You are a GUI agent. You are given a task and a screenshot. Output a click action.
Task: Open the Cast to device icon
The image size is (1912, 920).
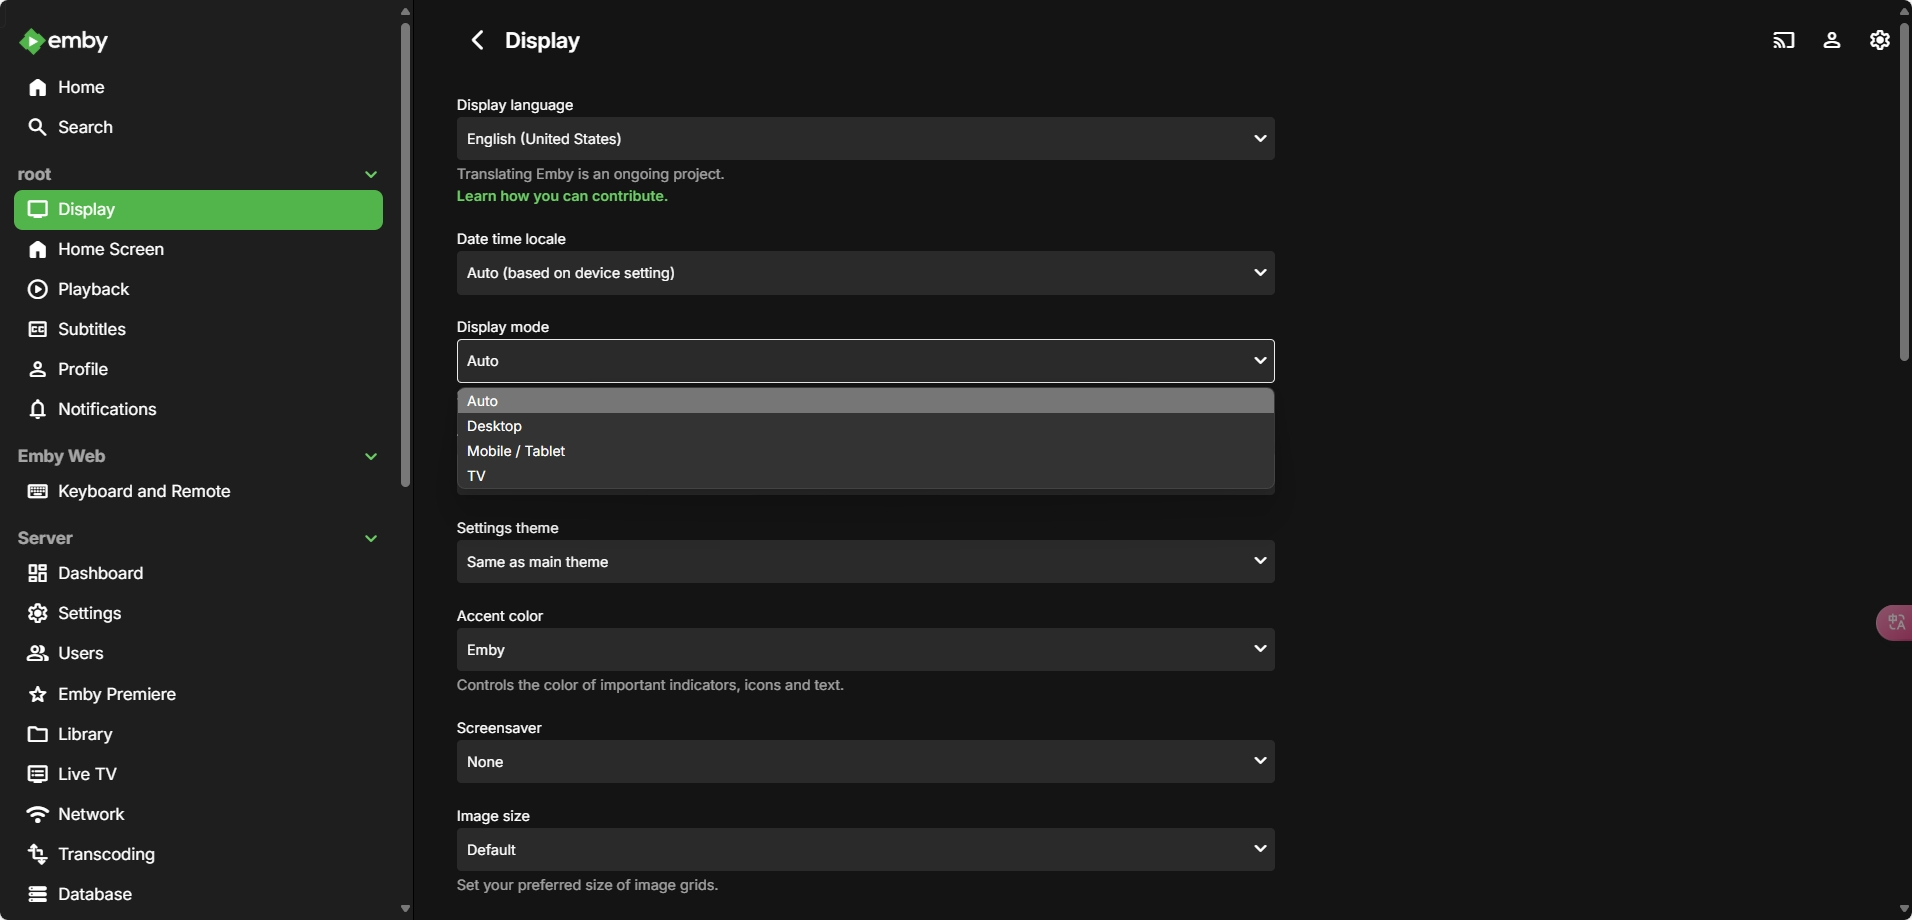(1784, 41)
